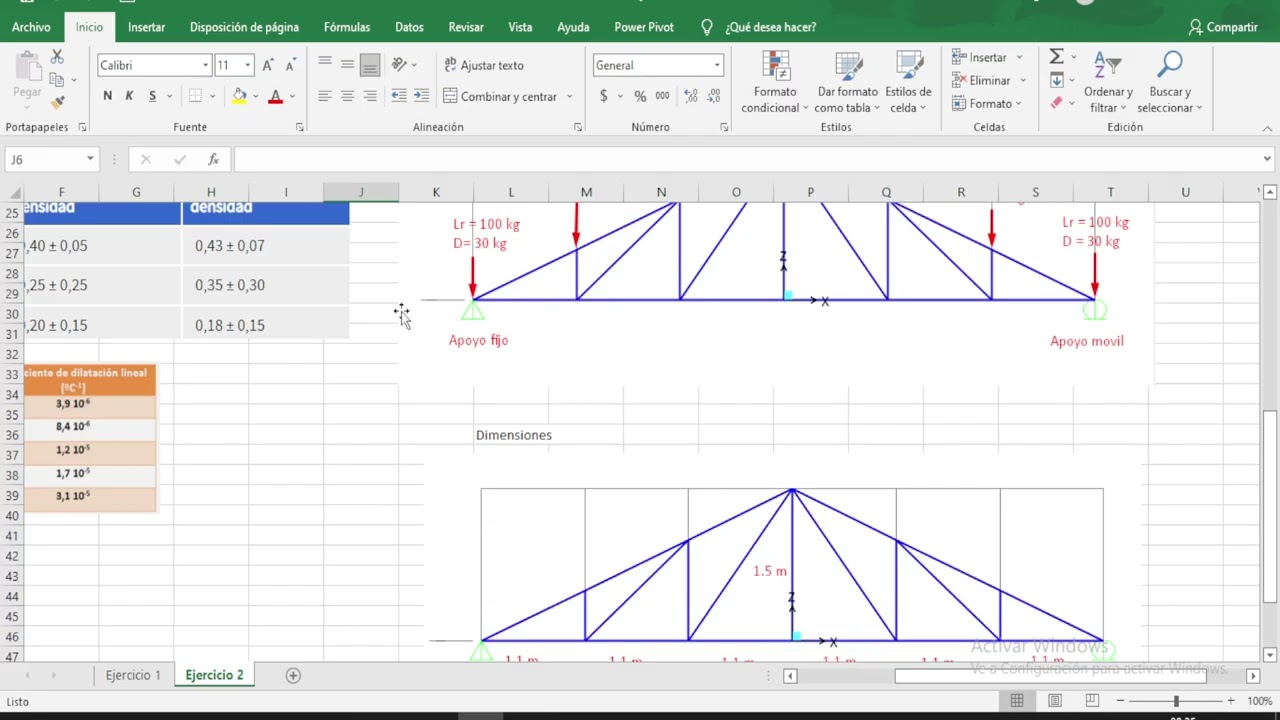
Task: Select the Ejercicio 1 sheet tab
Action: pos(133,675)
